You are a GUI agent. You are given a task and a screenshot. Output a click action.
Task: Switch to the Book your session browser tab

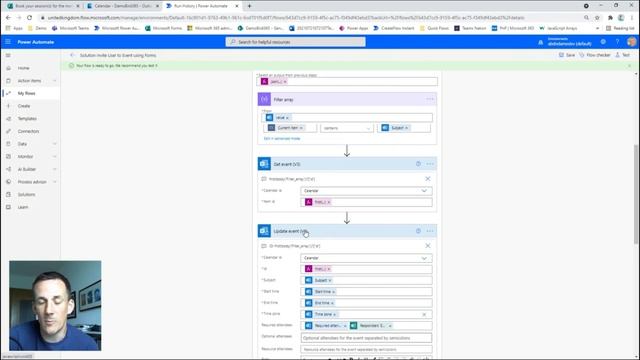pos(43,6)
